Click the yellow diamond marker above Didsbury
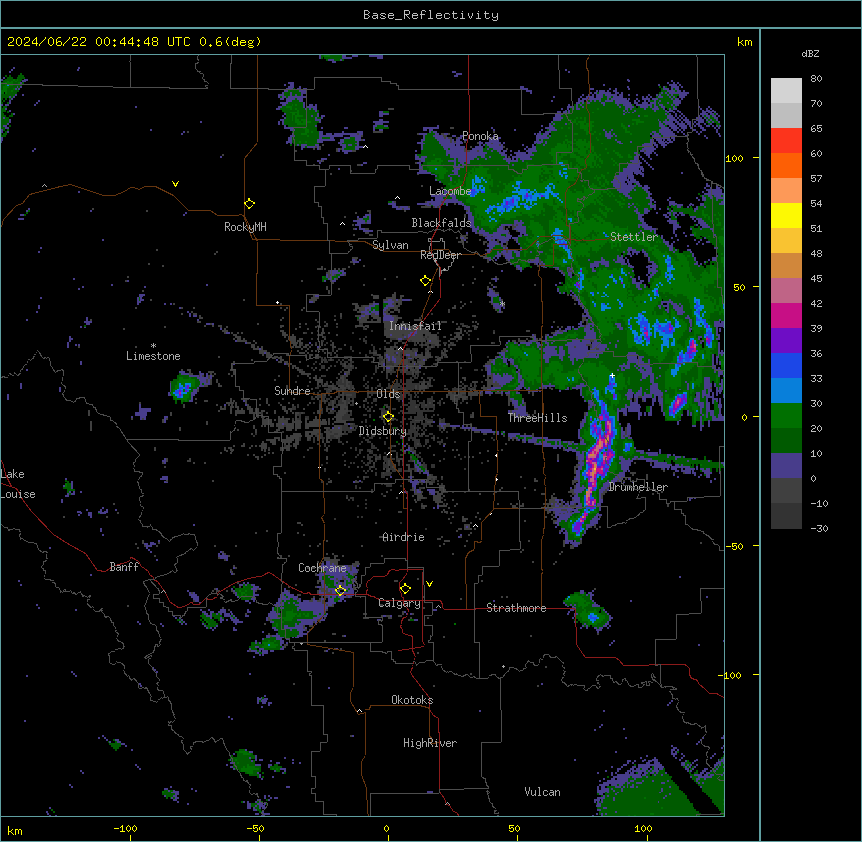Viewport: 862px width, 842px height. pos(388,417)
